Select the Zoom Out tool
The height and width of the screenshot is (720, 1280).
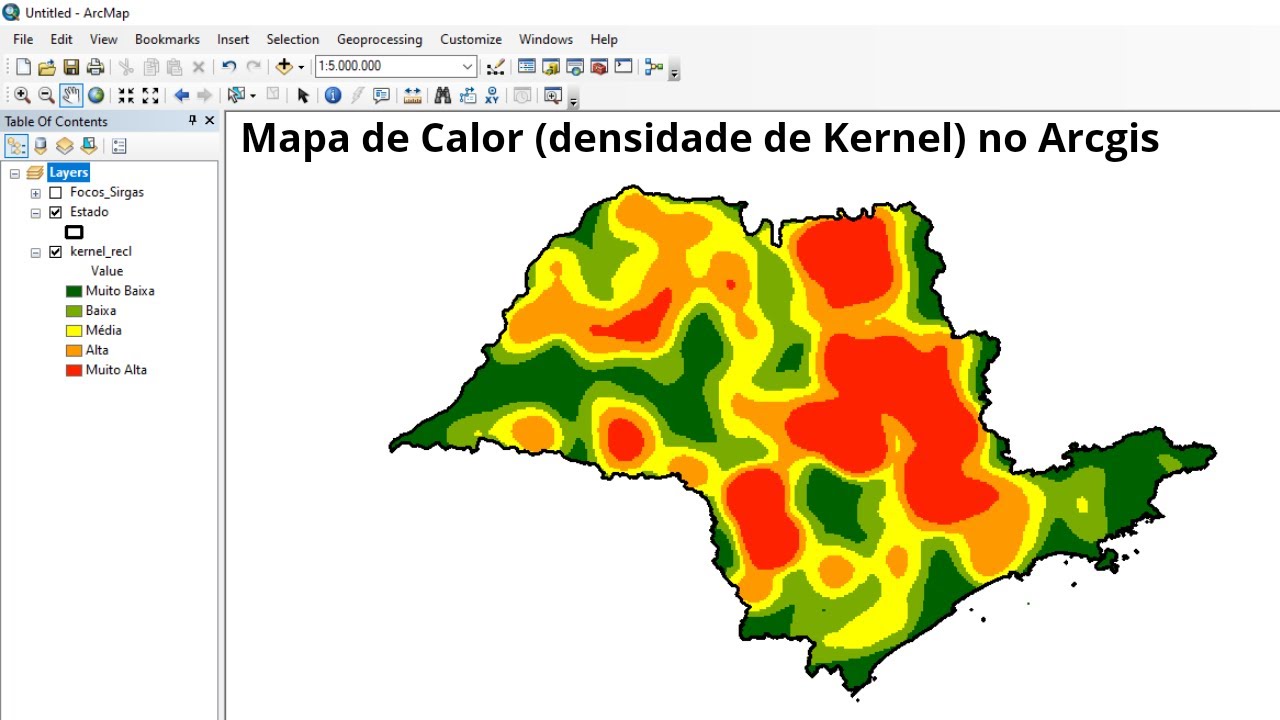coord(46,95)
